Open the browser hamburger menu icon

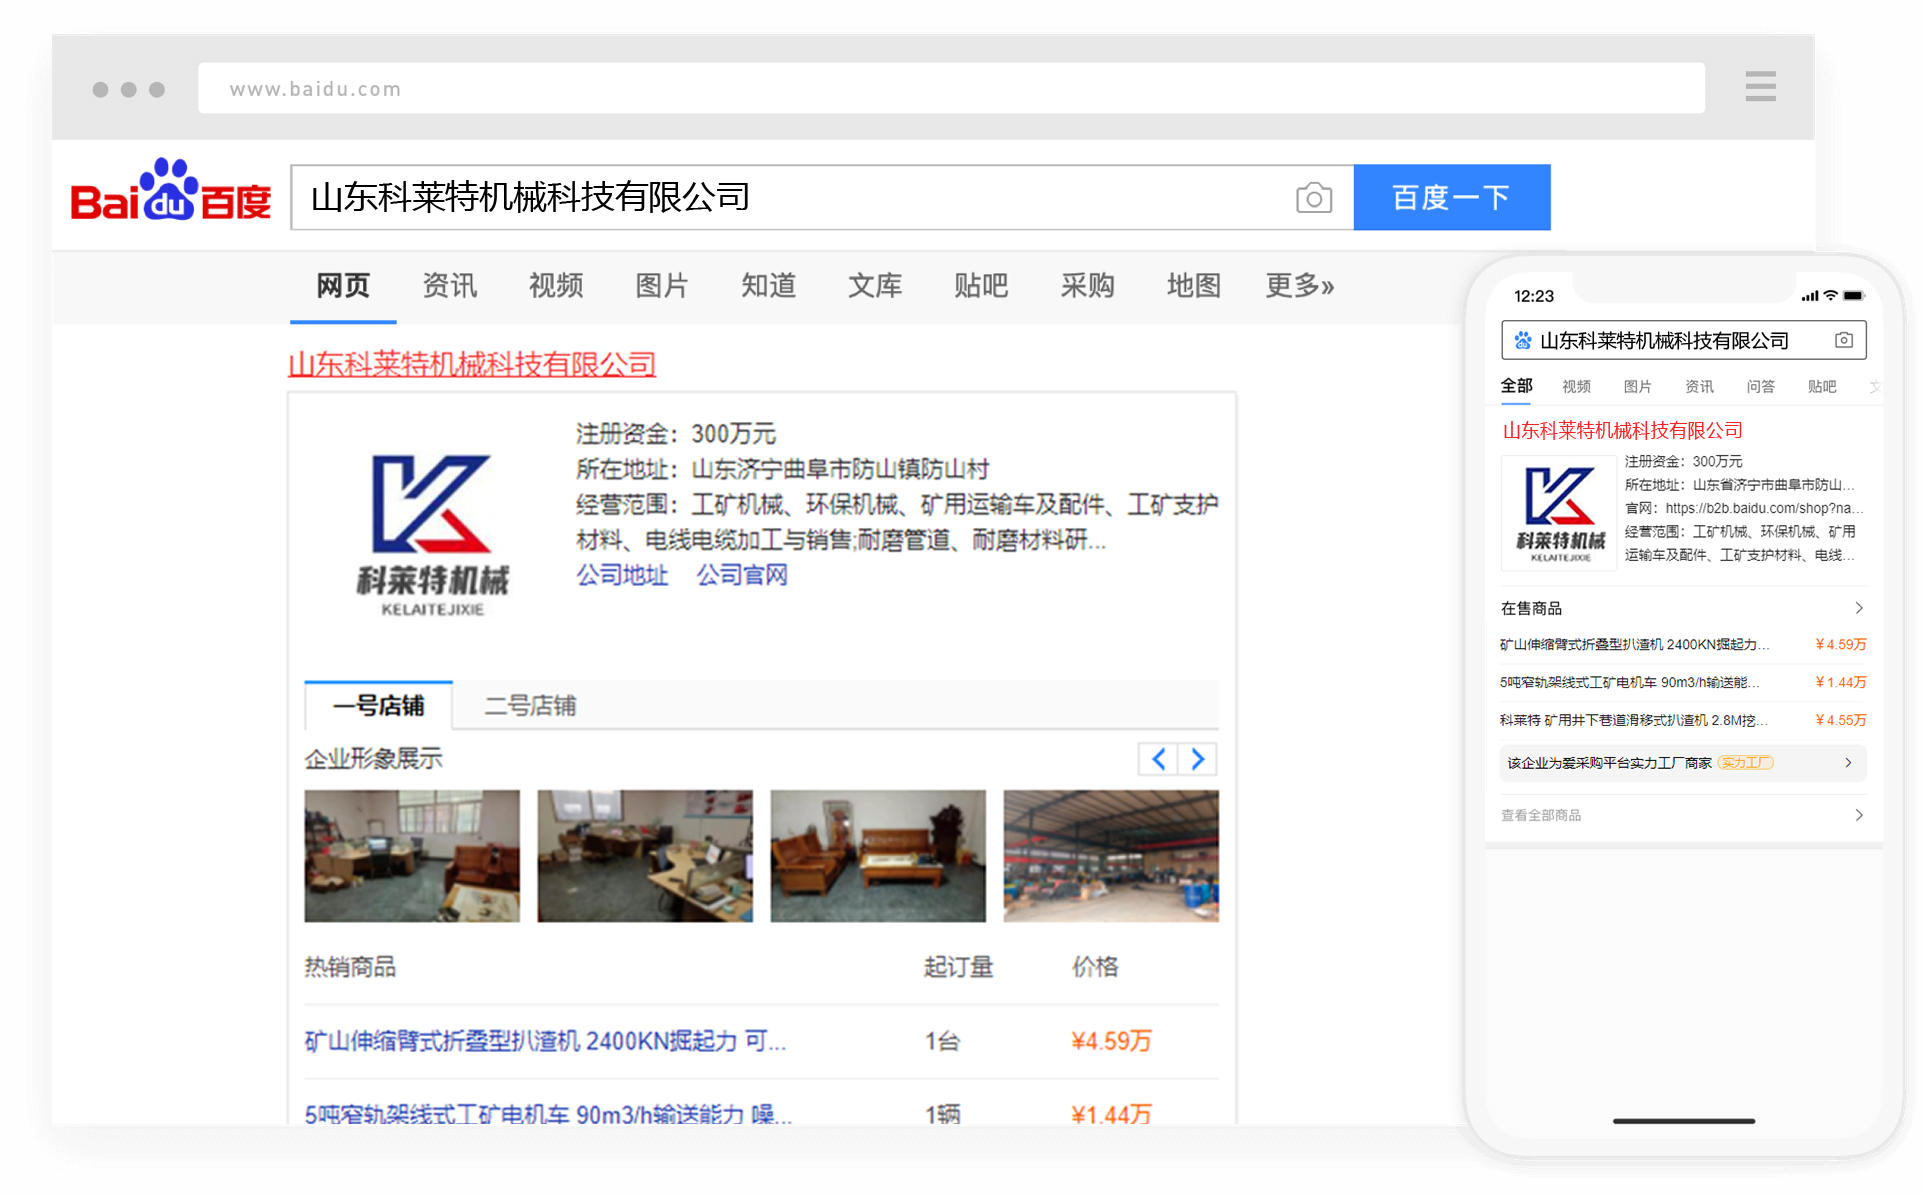[1760, 86]
